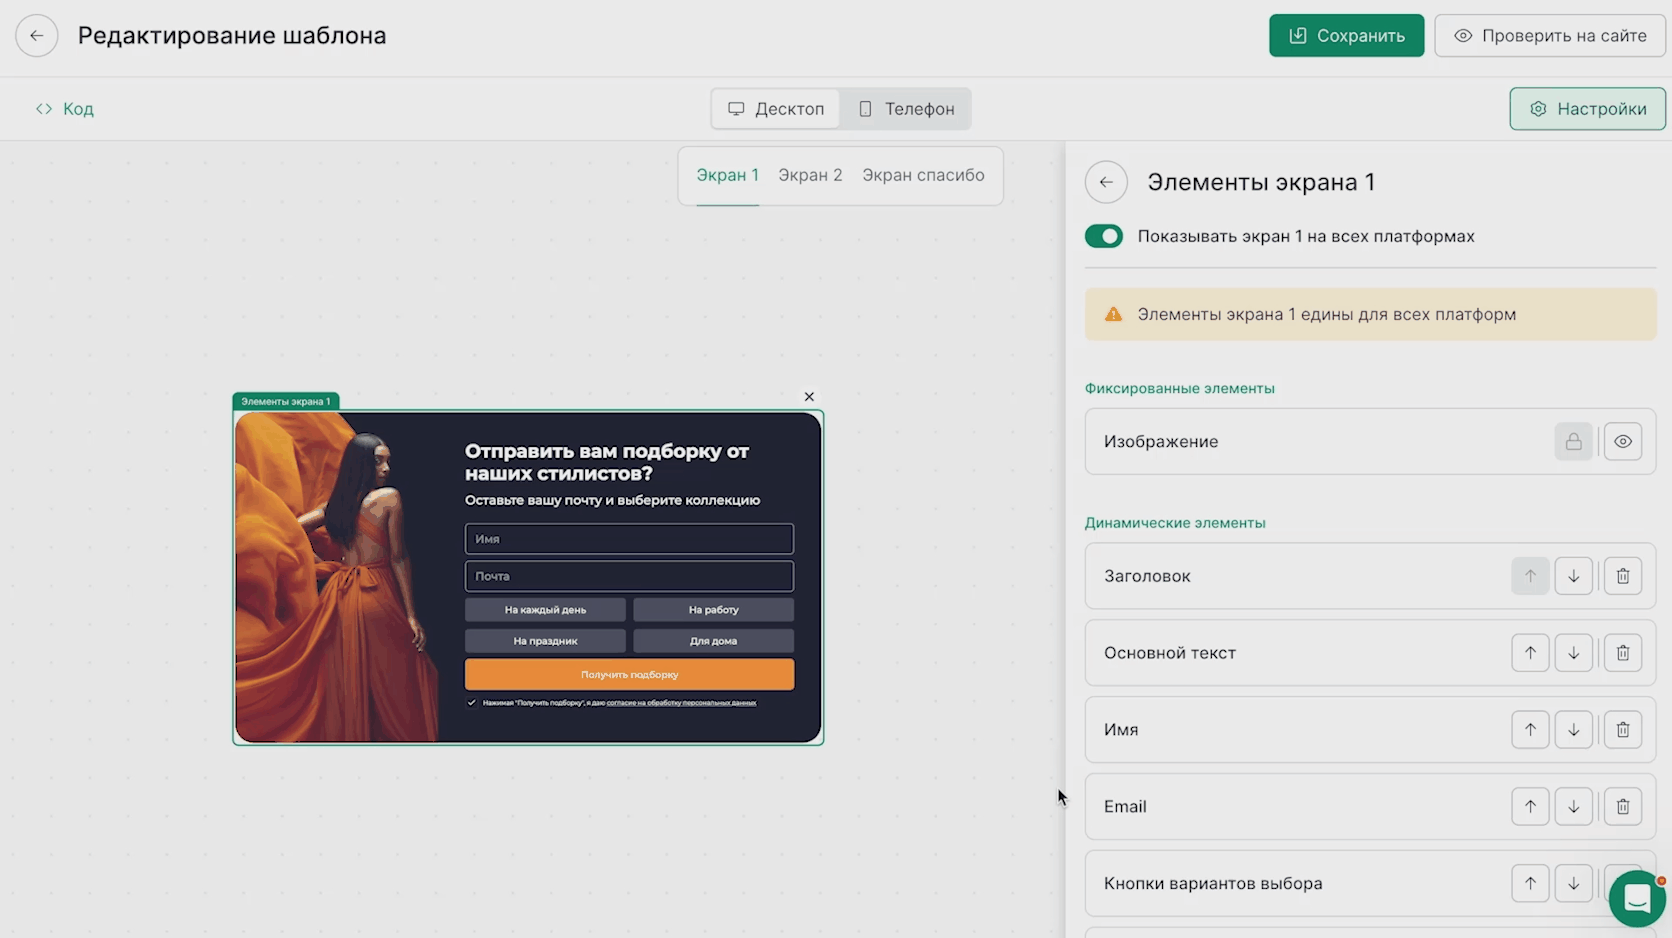Move Основной текст element up

tap(1530, 653)
